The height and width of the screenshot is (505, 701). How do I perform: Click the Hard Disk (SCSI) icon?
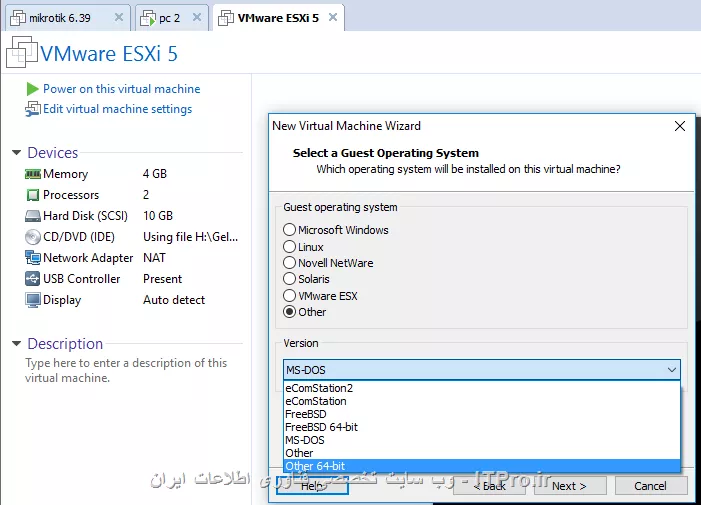point(33,216)
